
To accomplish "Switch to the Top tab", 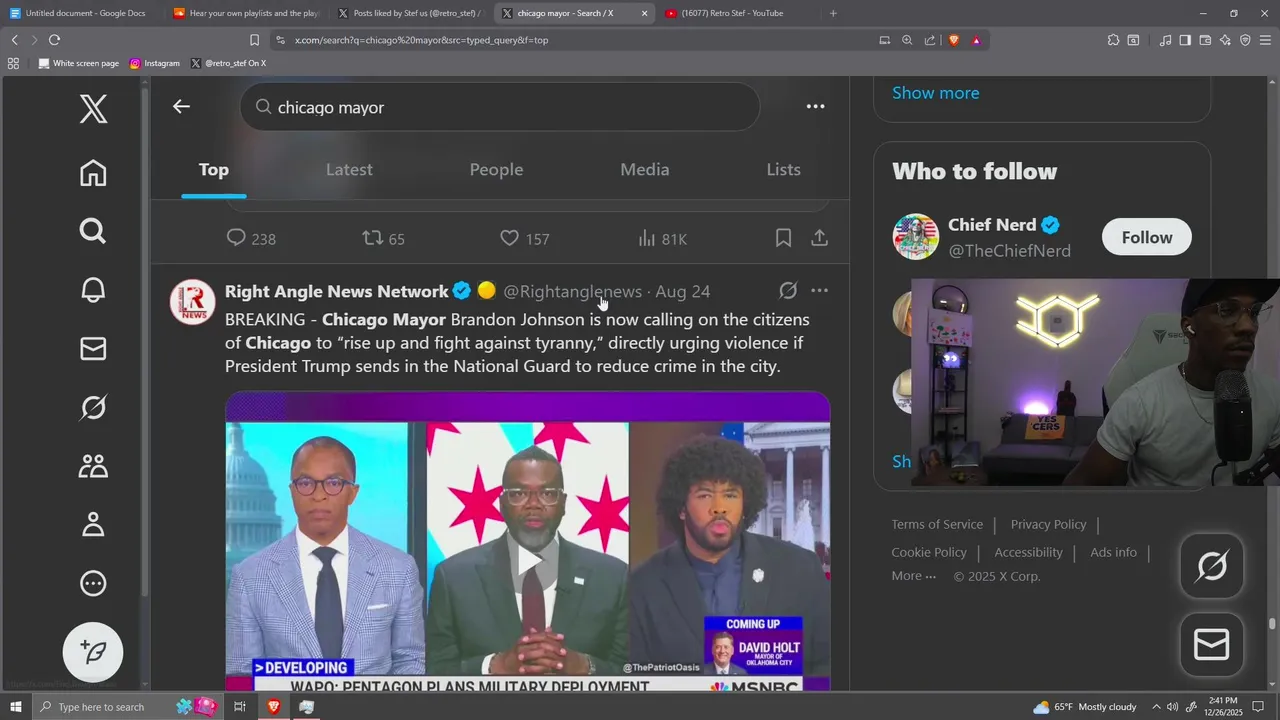I will click(x=213, y=170).
